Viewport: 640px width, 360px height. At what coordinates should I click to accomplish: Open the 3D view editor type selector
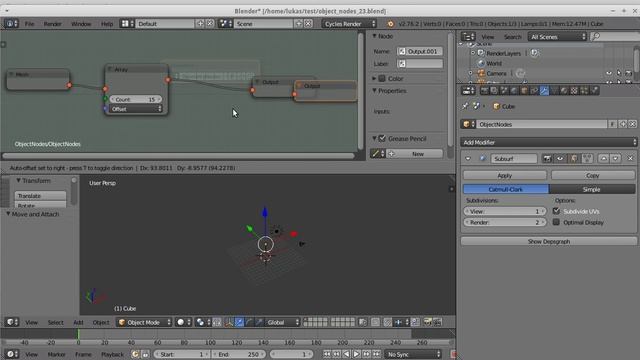pos(12,322)
